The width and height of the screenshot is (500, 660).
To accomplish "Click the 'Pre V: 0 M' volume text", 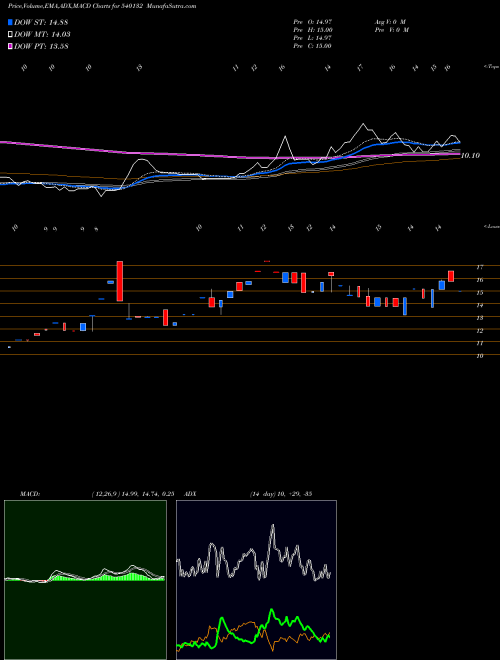I will click(391, 30).
